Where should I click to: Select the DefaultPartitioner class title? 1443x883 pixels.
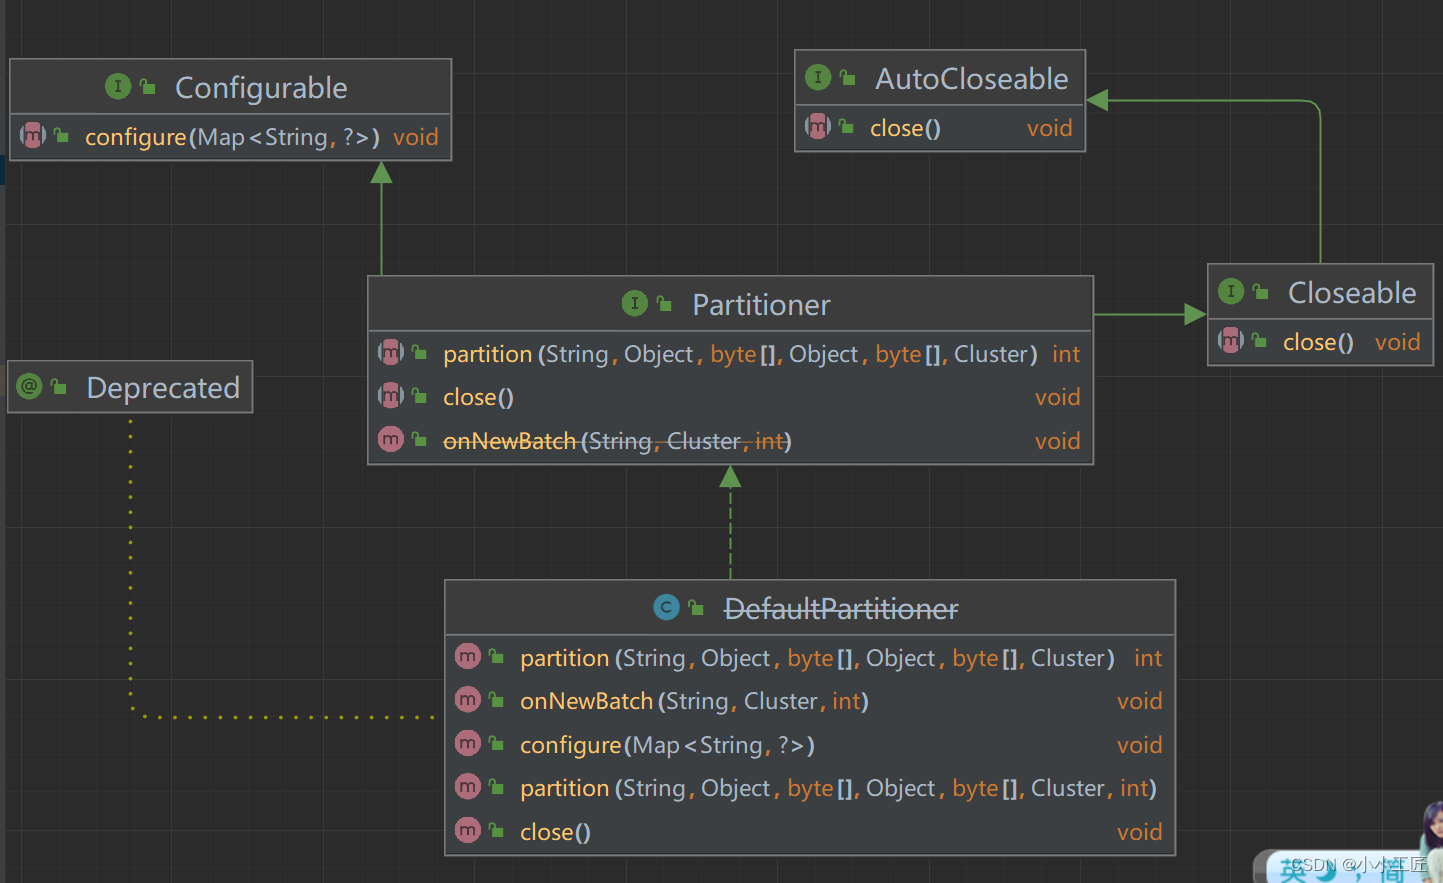click(840, 609)
